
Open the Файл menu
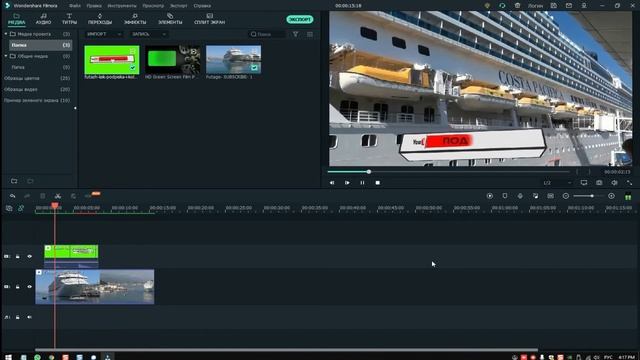(x=75, y=6)
